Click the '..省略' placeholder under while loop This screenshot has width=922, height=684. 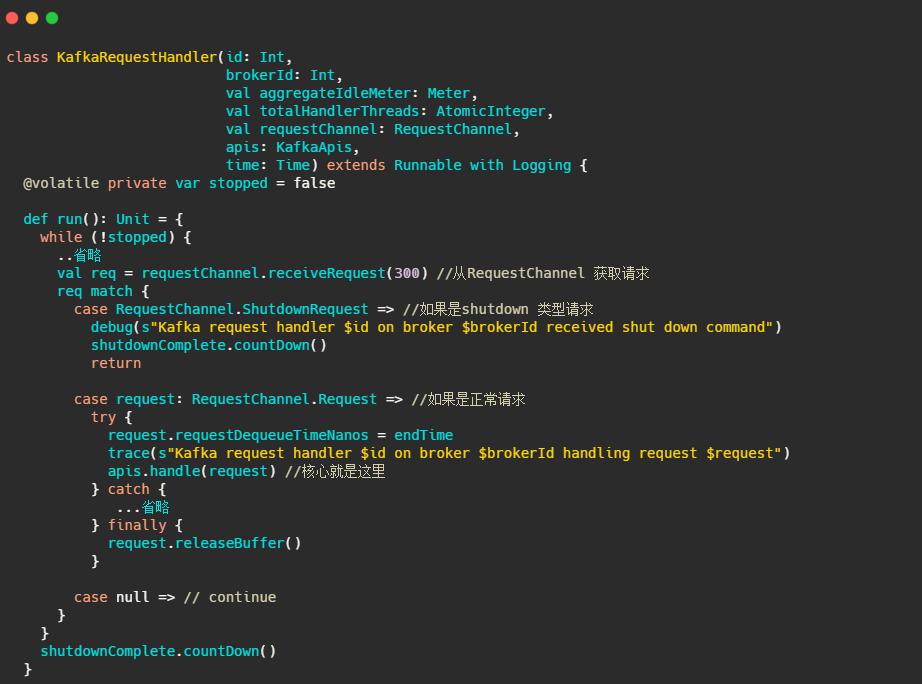click(x=79, y=255)
